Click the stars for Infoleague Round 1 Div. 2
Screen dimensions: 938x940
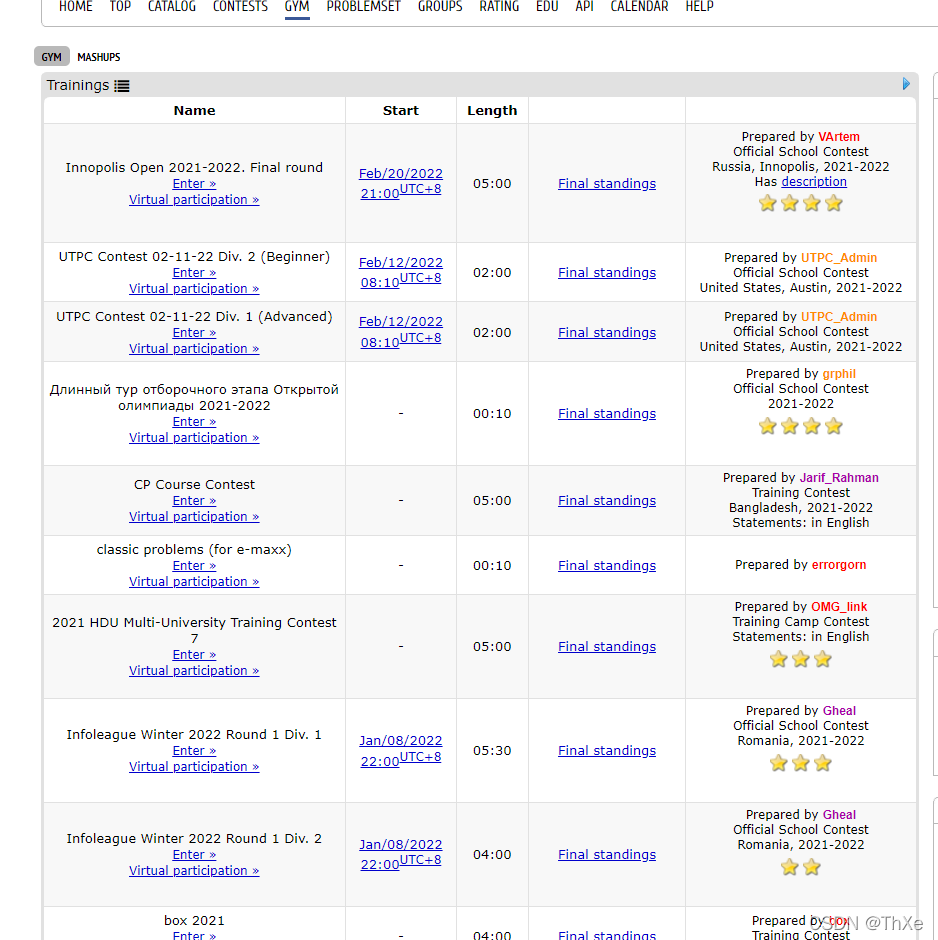point(800,867)
